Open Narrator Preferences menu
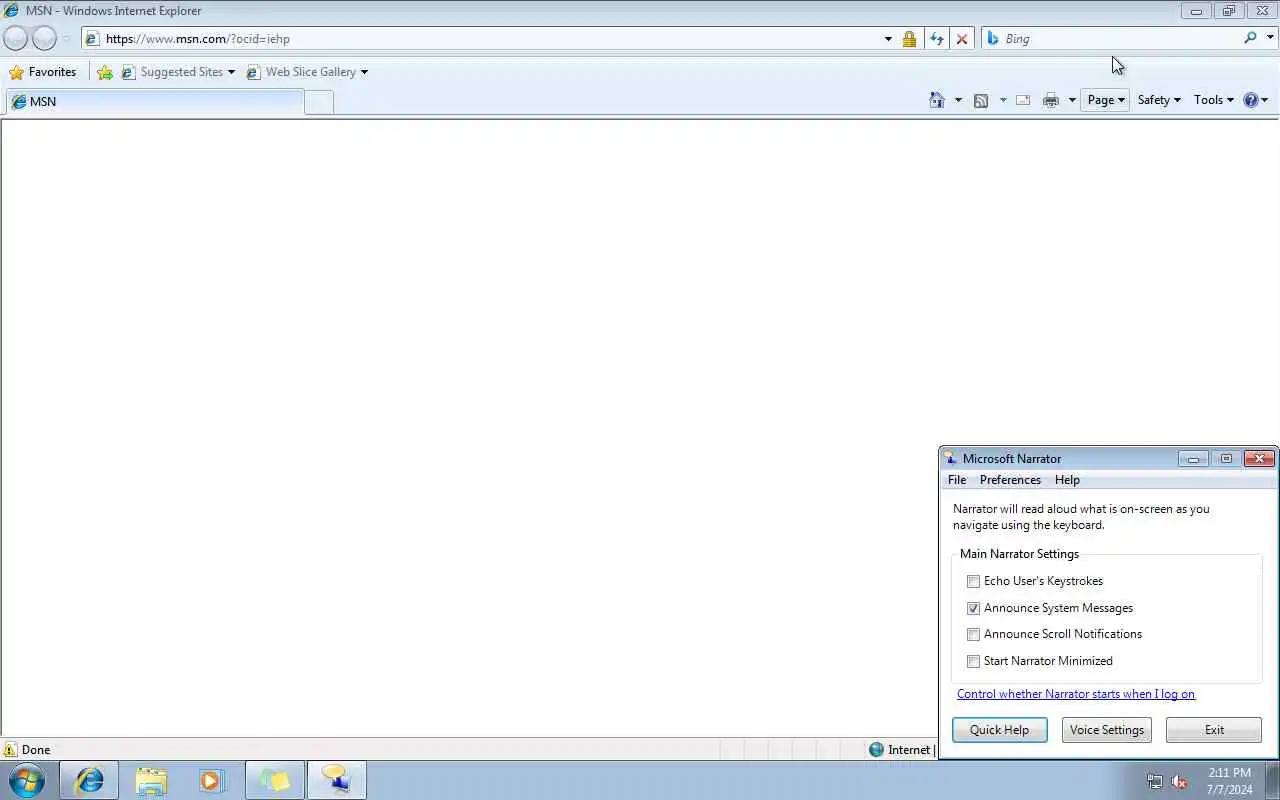Image resolution: width=1280 pixels, height=800 pixels. (x=1010, y=480)
